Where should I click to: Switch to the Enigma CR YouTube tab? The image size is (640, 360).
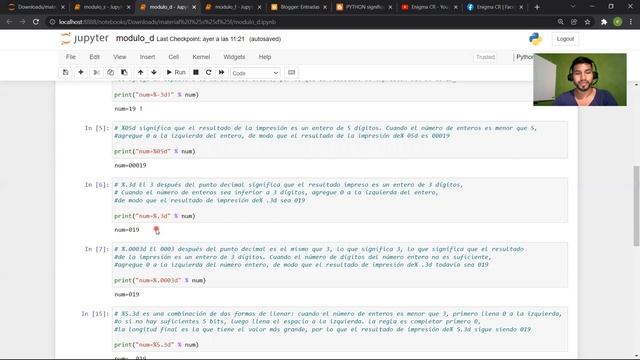tap(429, 7)
